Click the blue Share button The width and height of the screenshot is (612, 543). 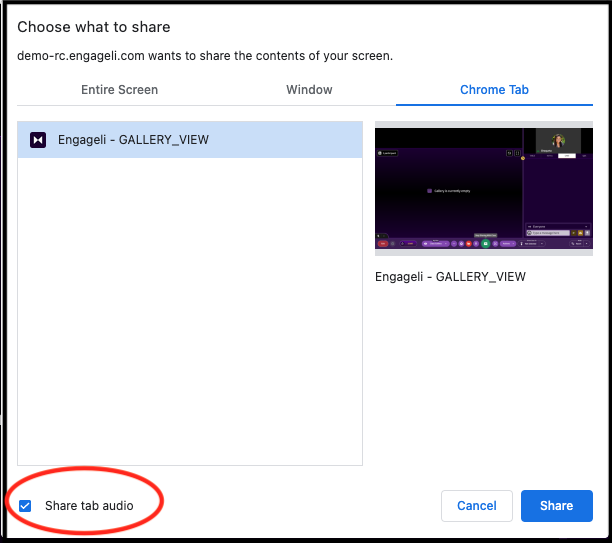pos(557,506)
